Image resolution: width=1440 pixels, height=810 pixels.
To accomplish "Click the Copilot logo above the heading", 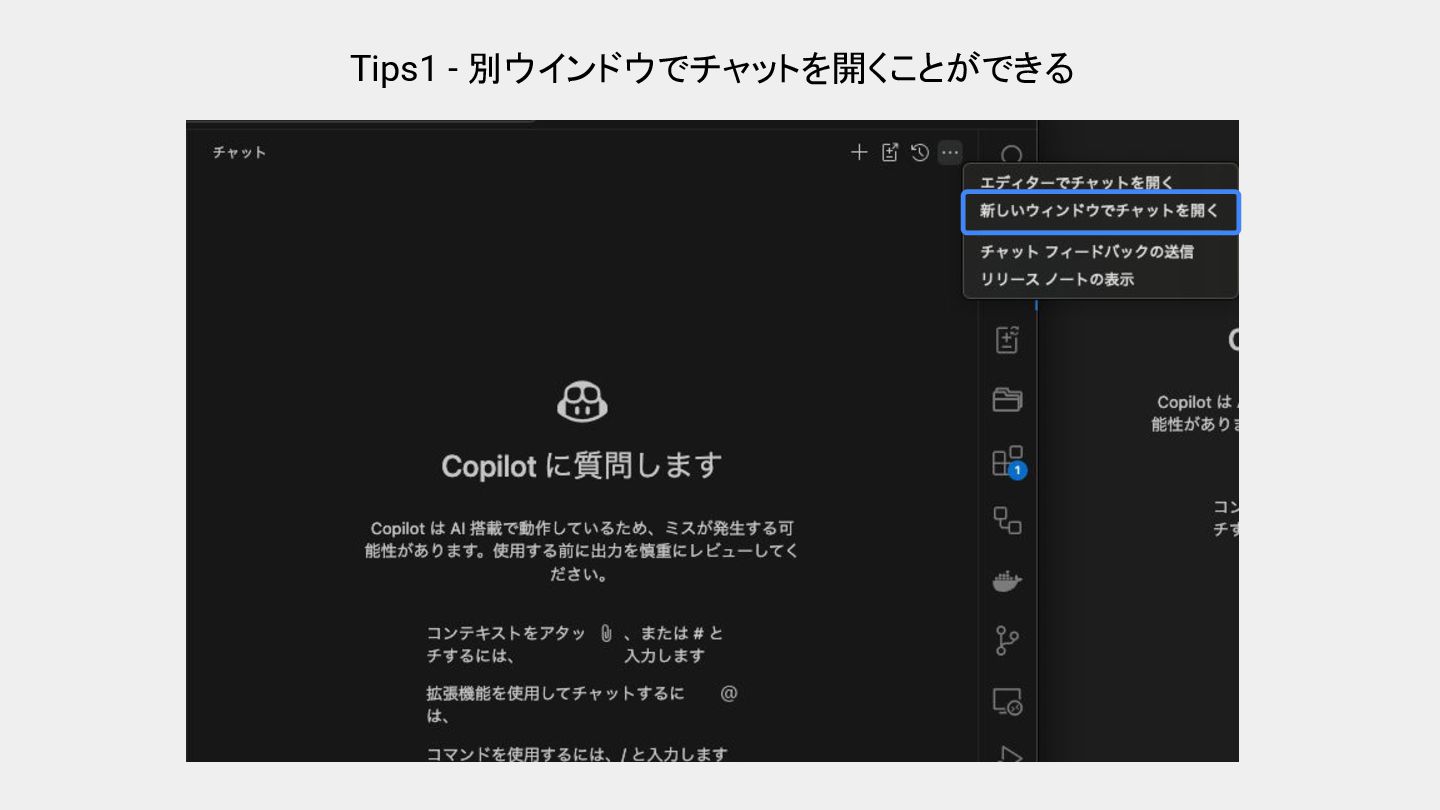I will click(x=582, y=402).
